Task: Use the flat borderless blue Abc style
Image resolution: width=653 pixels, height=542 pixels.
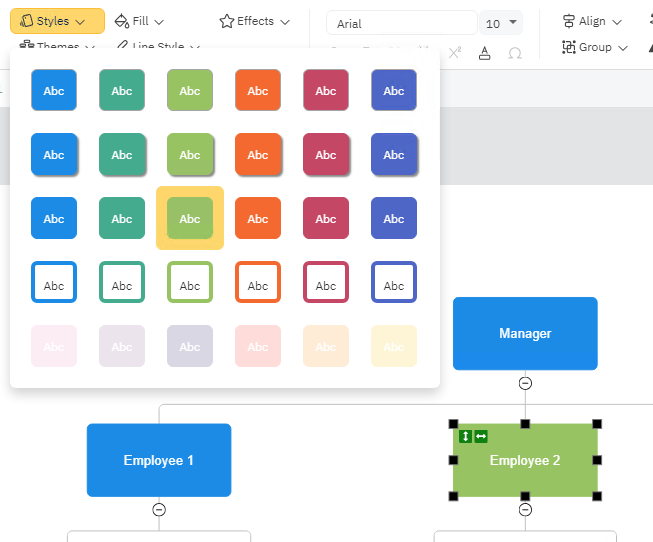Action: (x=54, y=218)
